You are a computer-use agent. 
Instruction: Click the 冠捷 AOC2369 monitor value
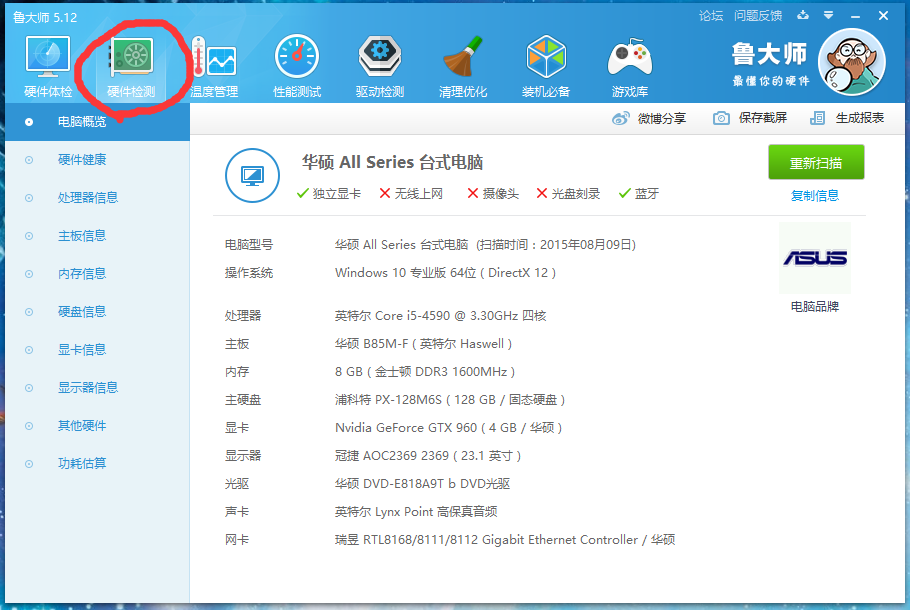(x=428, y=456)
